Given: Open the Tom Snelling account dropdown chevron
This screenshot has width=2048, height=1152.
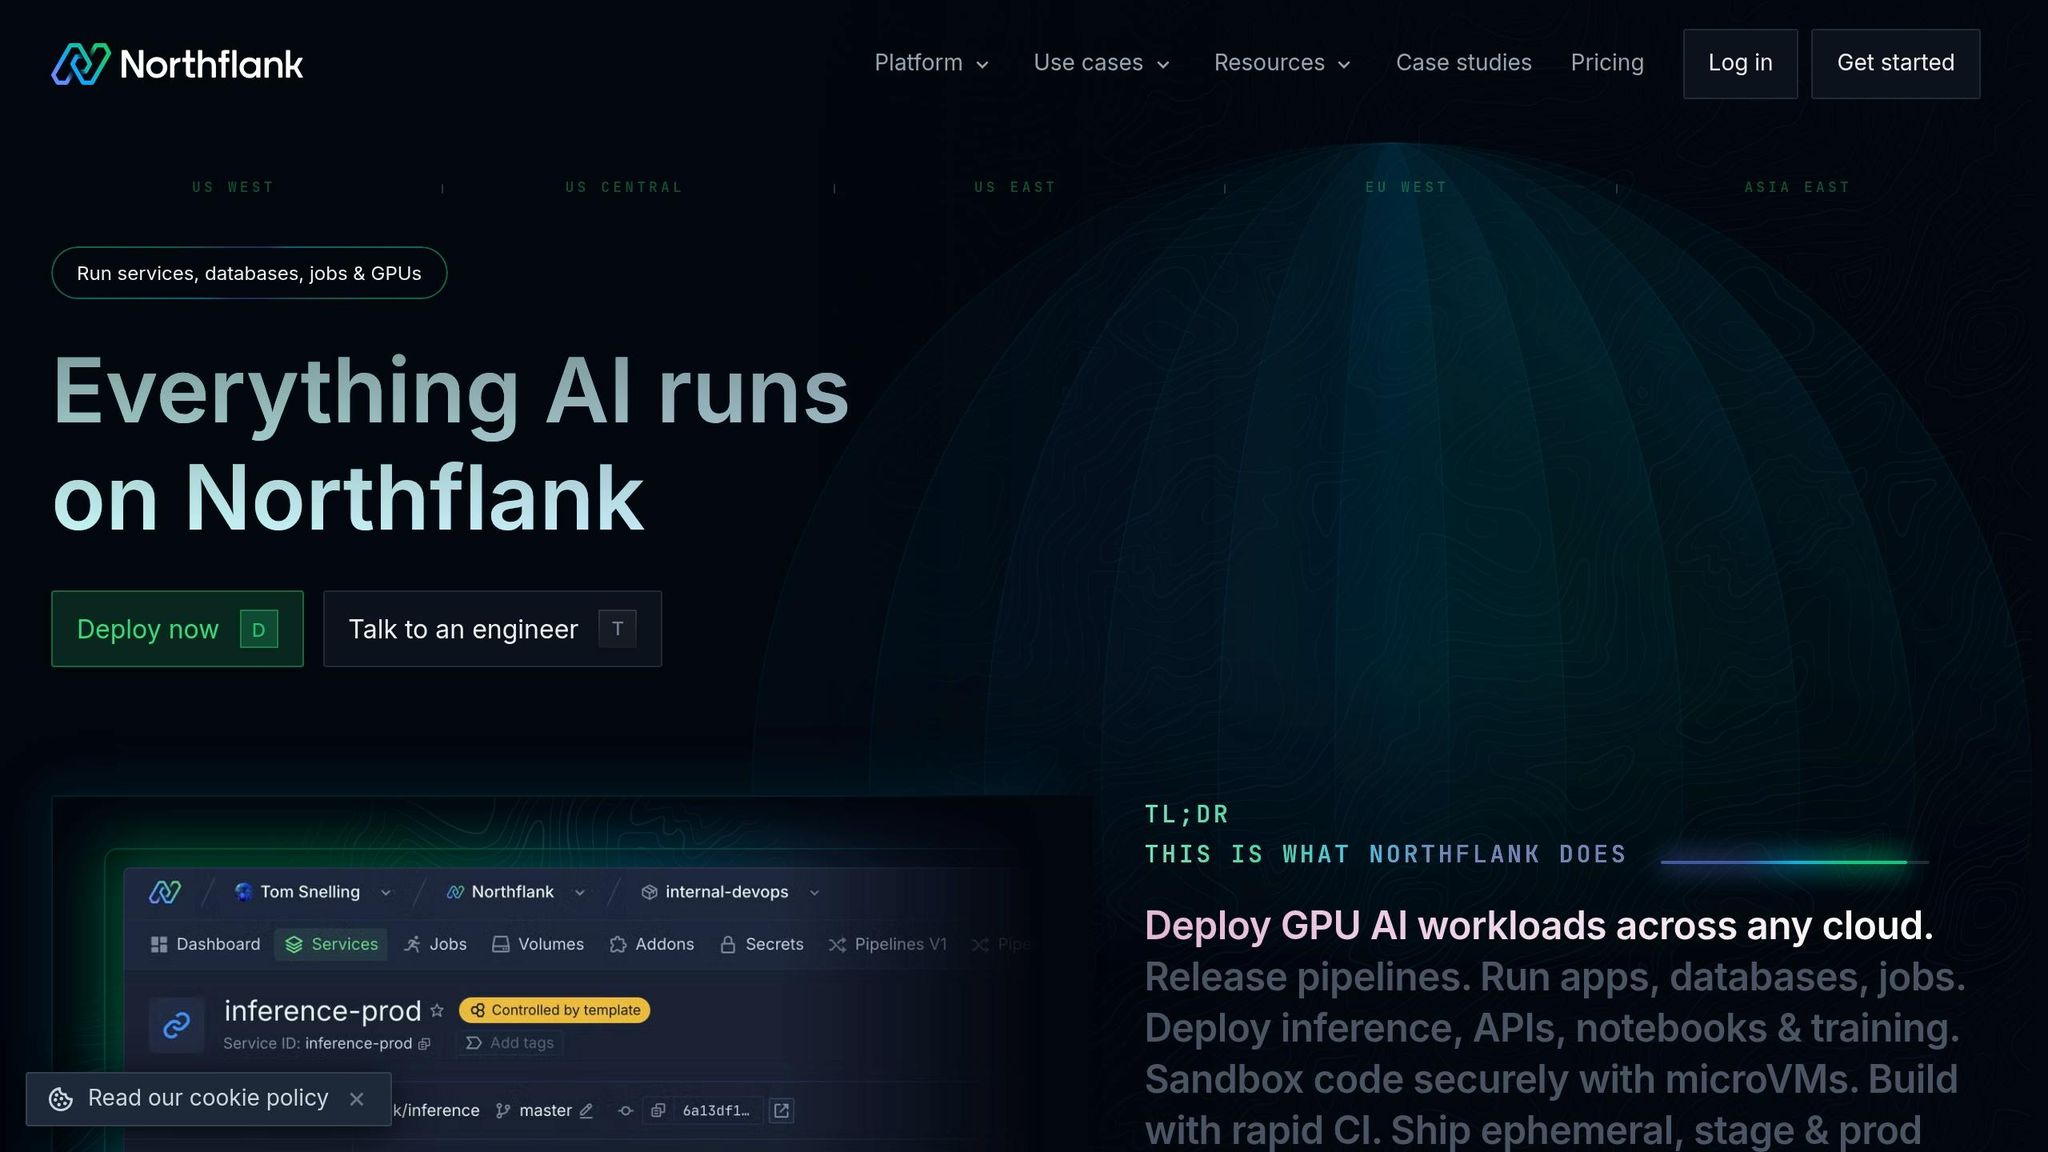Looking at the screenshot, I should [386, 893].
